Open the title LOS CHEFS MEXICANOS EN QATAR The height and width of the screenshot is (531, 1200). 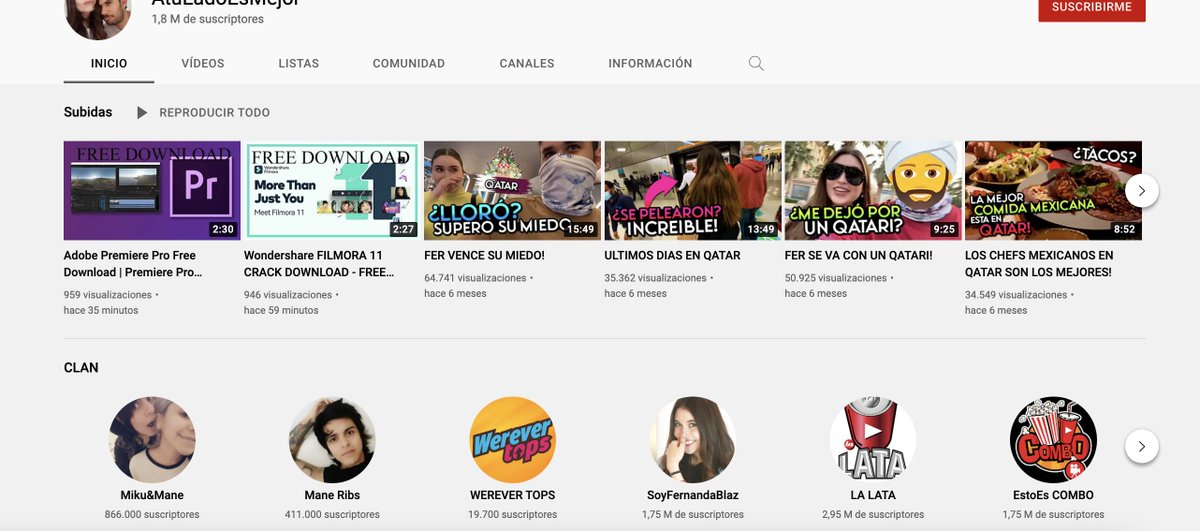[x=1039, y=264]
